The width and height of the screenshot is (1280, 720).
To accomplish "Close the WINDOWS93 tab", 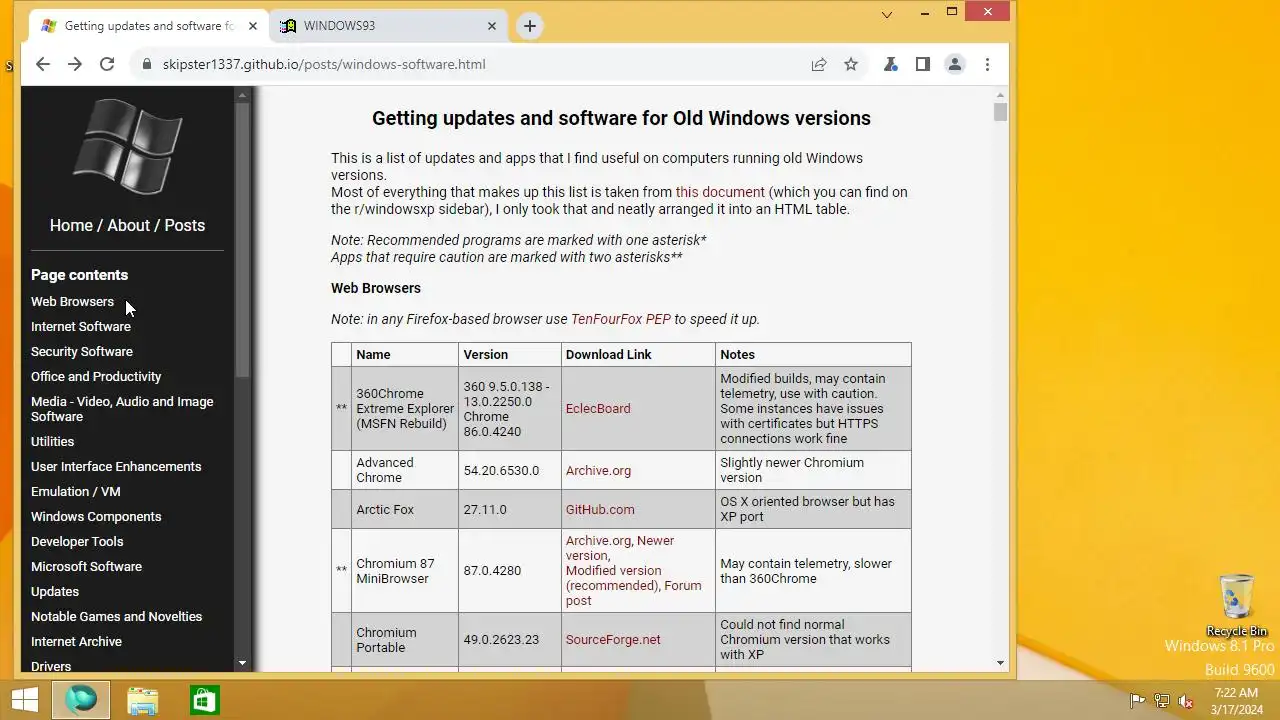I will [492, 26].
